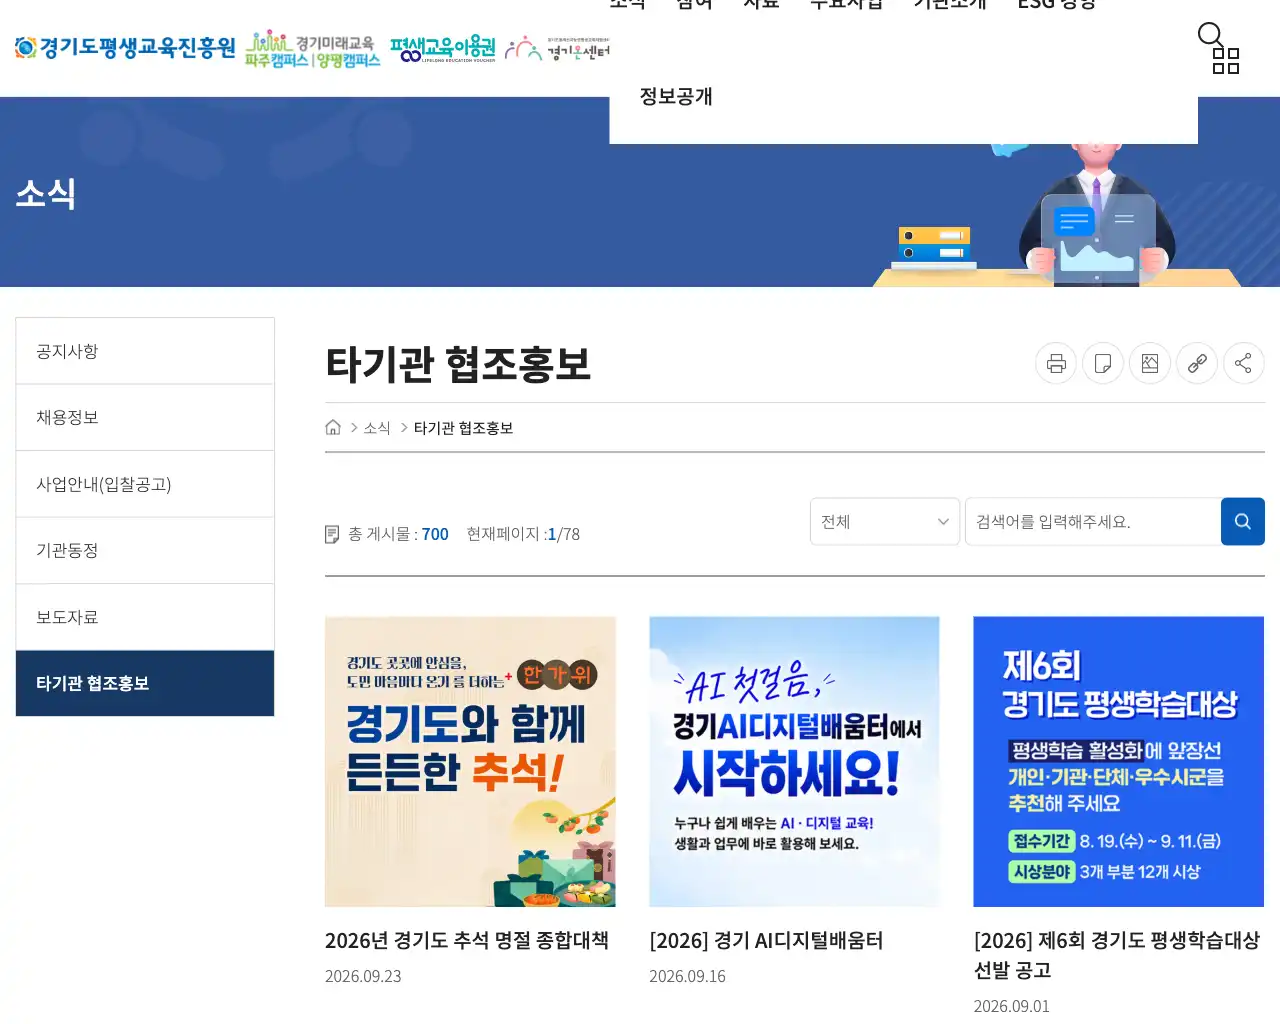Select 채용정보 in the side menu
The width and height of the screenshot is (1280, 1024).
pos(145,417)
